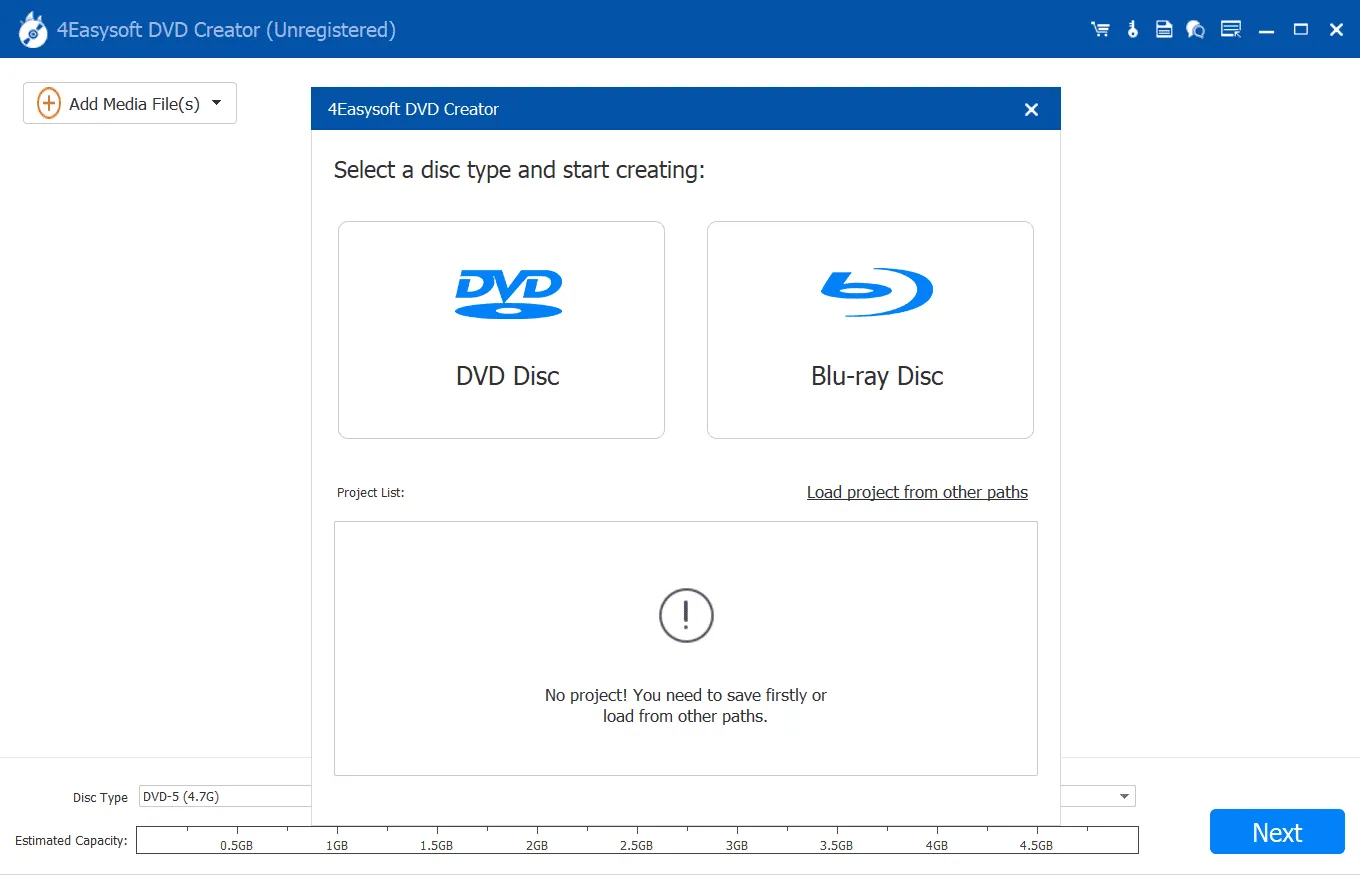Click the 'Disc Type' label in bottom bar
The image size is (1360, 875).
(x=100, y=798)
